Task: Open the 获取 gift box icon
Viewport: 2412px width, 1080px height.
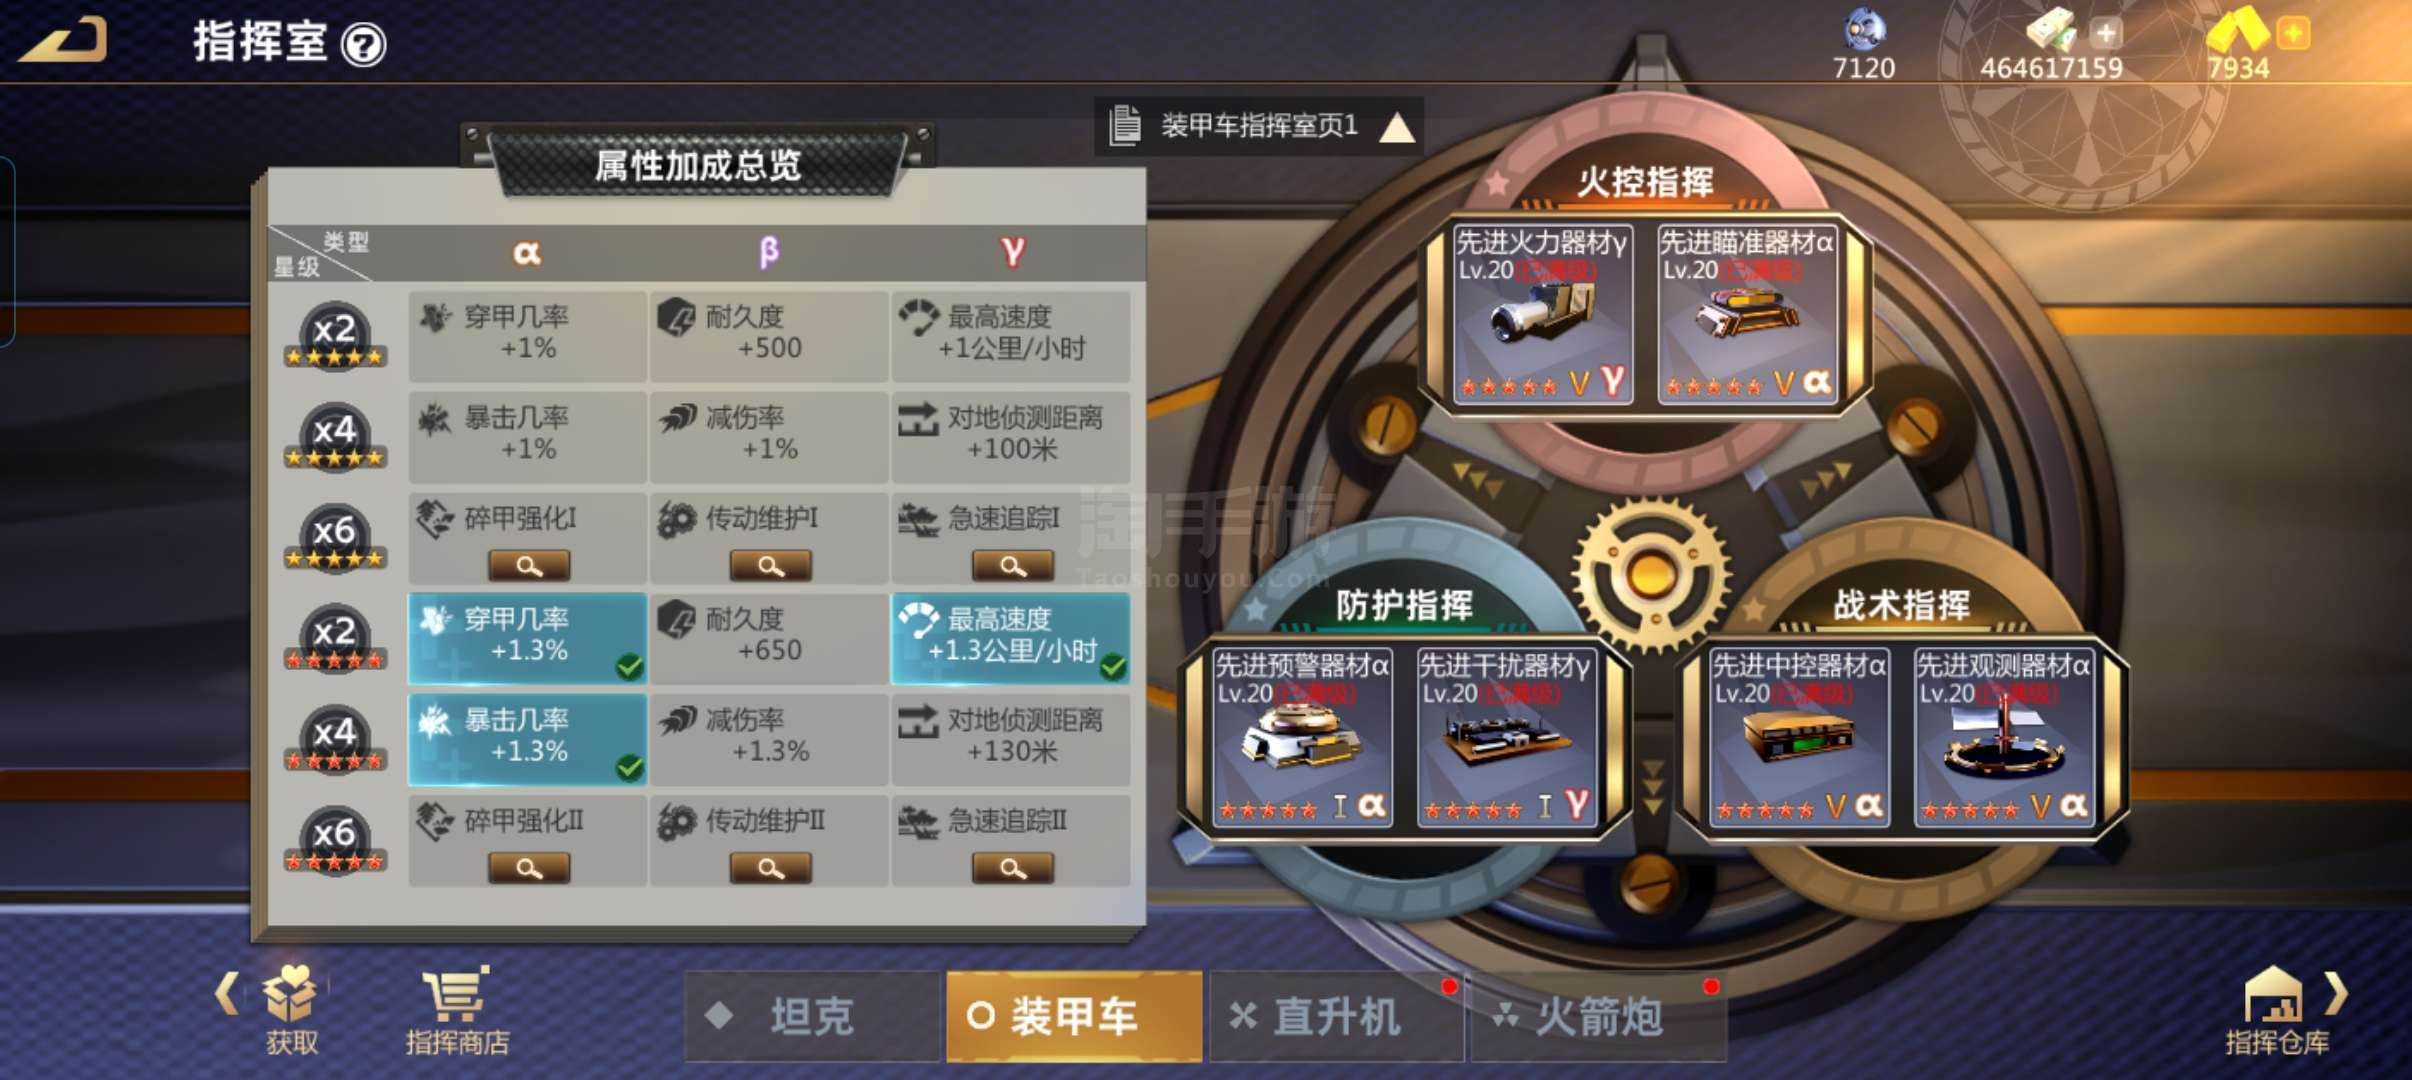Action: click(291, 1010)
